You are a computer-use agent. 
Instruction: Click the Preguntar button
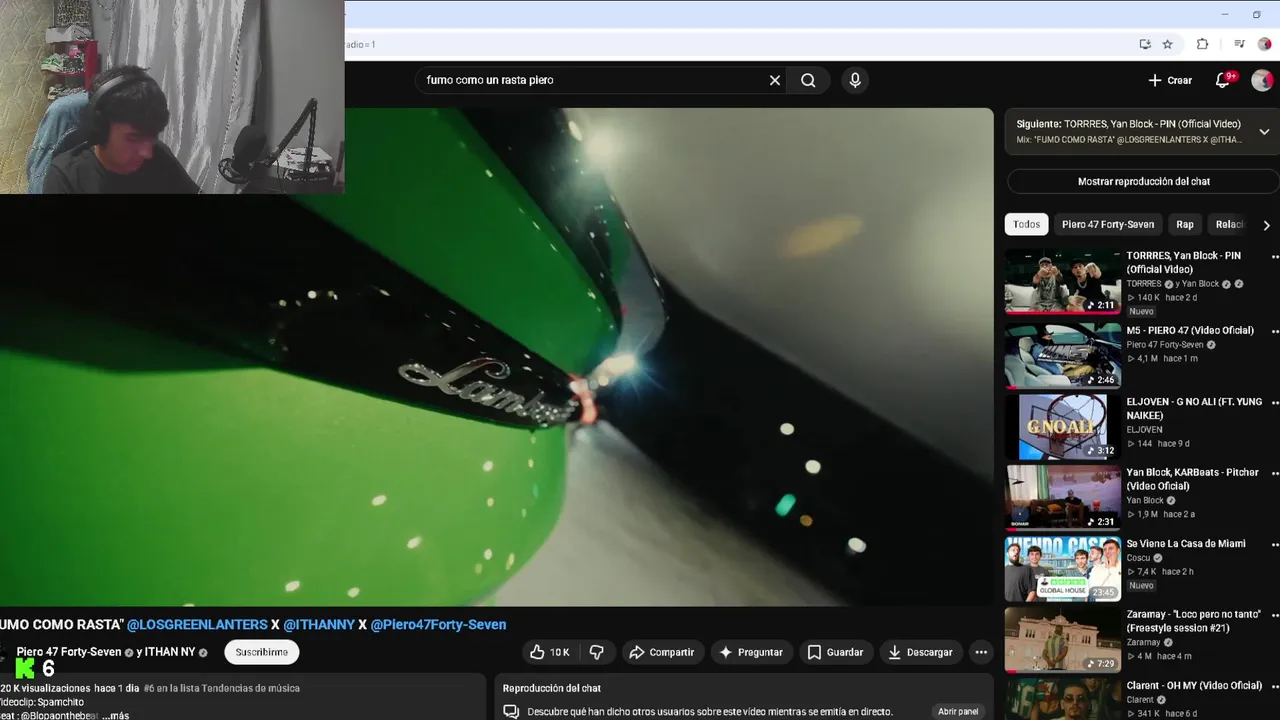(750, 652)
